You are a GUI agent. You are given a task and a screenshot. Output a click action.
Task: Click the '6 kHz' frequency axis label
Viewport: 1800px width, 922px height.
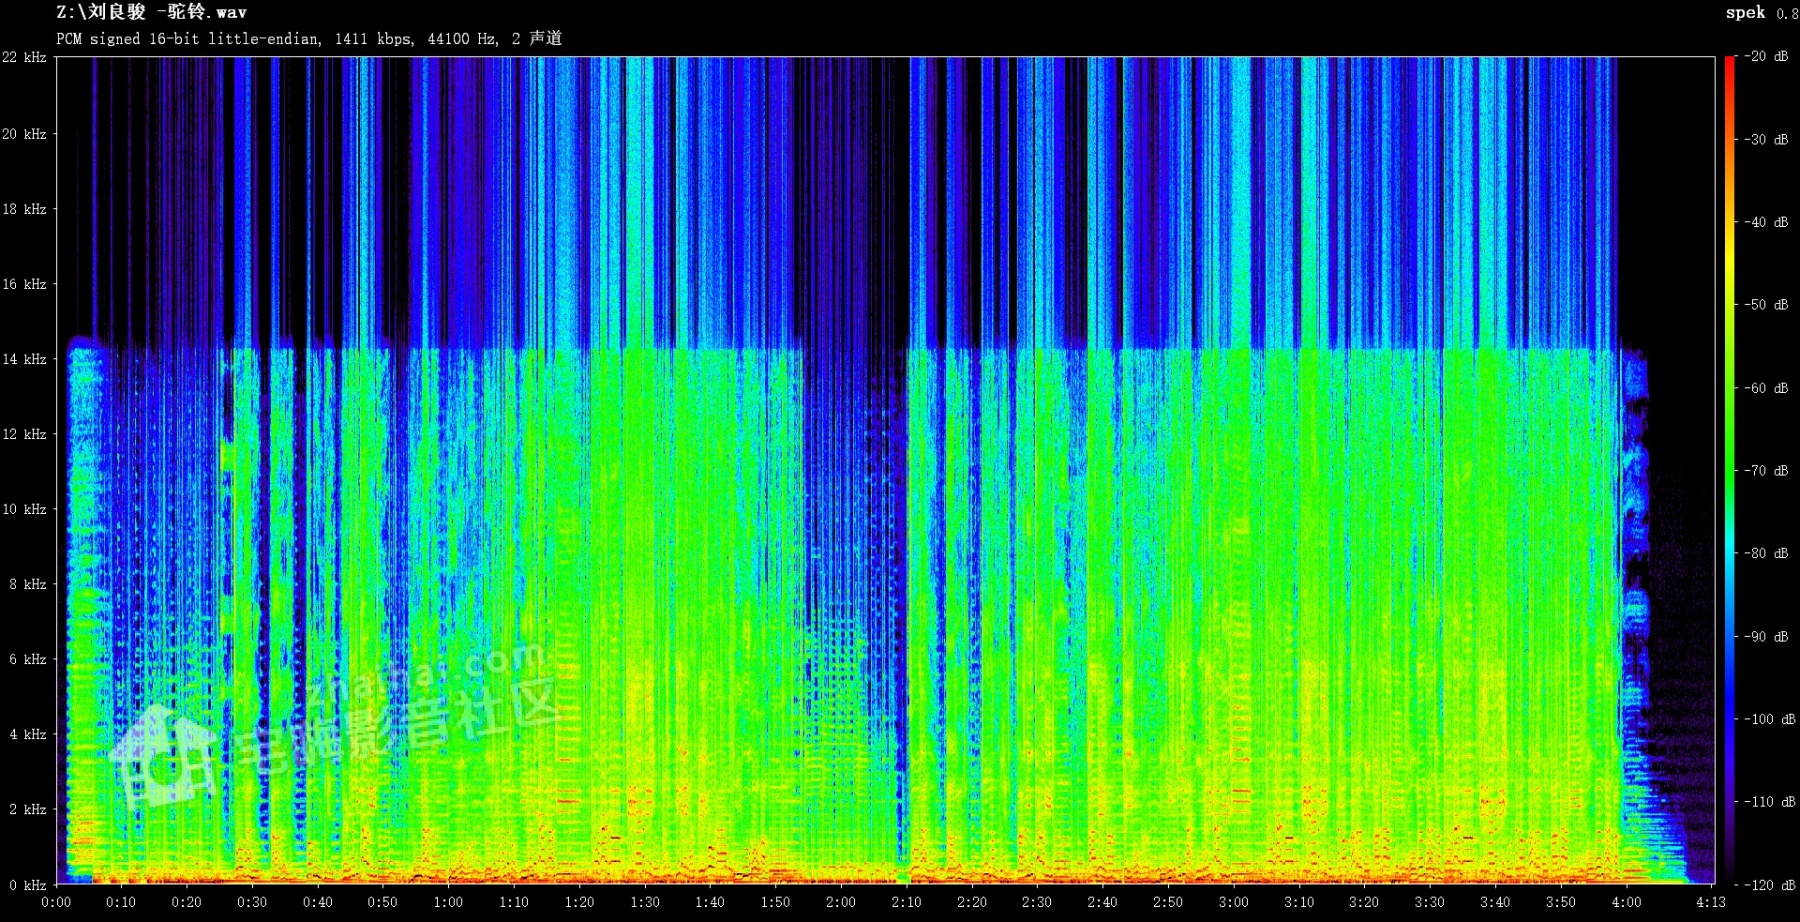[28, 659]
